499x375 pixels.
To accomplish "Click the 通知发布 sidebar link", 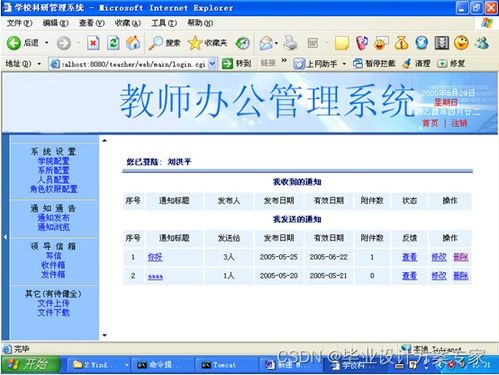I will (x=53, y=218).
